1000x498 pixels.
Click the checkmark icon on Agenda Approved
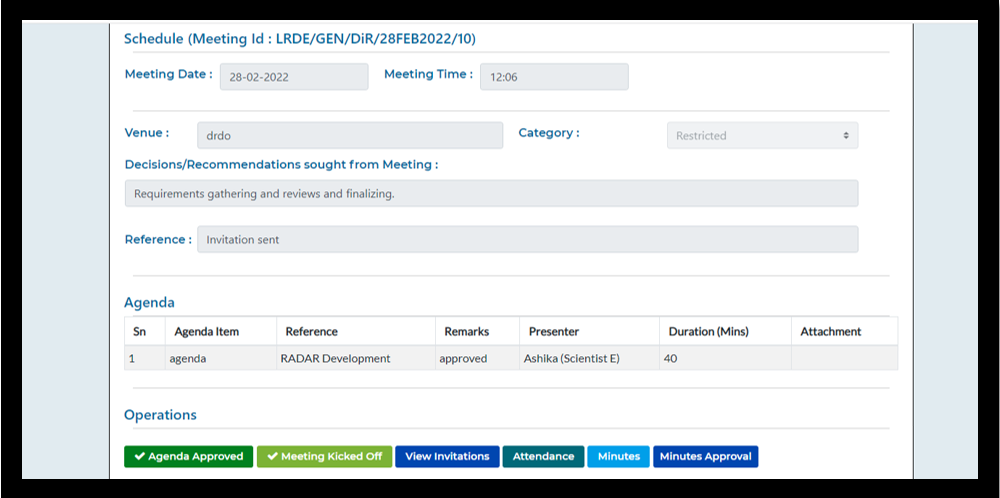click(140, 457)
